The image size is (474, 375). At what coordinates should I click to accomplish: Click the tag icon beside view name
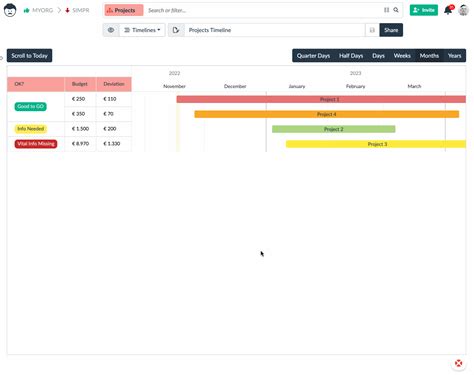(176, 30)
